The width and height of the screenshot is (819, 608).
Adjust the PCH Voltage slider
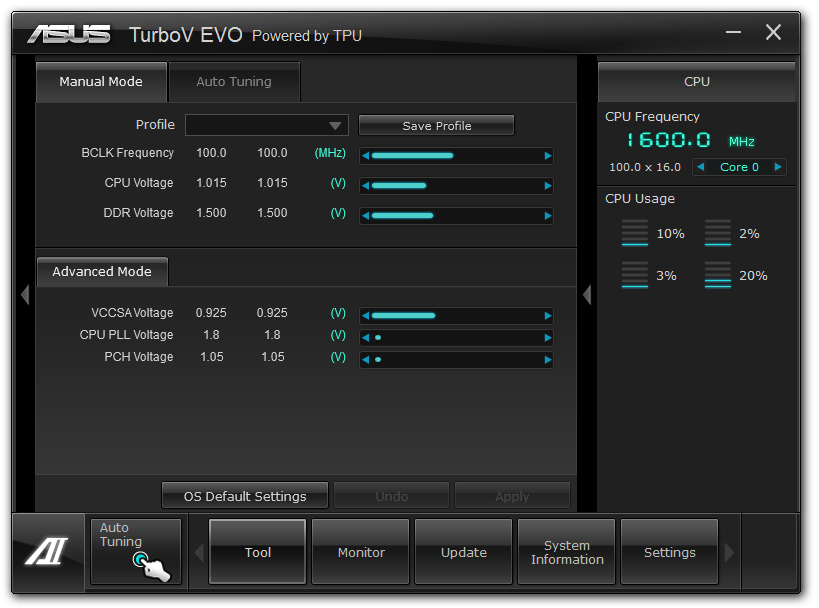point(457,359)
